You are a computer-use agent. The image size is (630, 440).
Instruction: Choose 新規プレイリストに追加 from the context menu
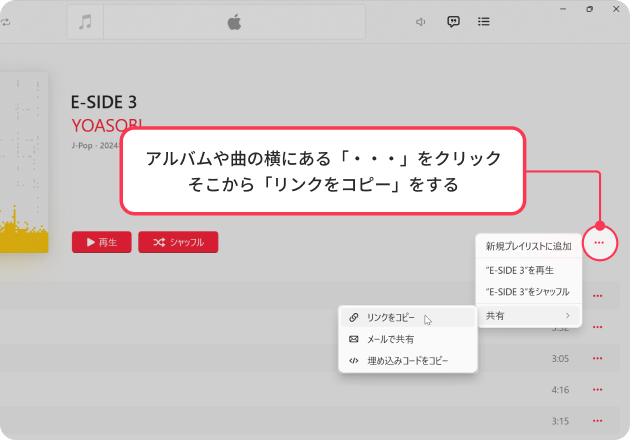pos(528,246)
